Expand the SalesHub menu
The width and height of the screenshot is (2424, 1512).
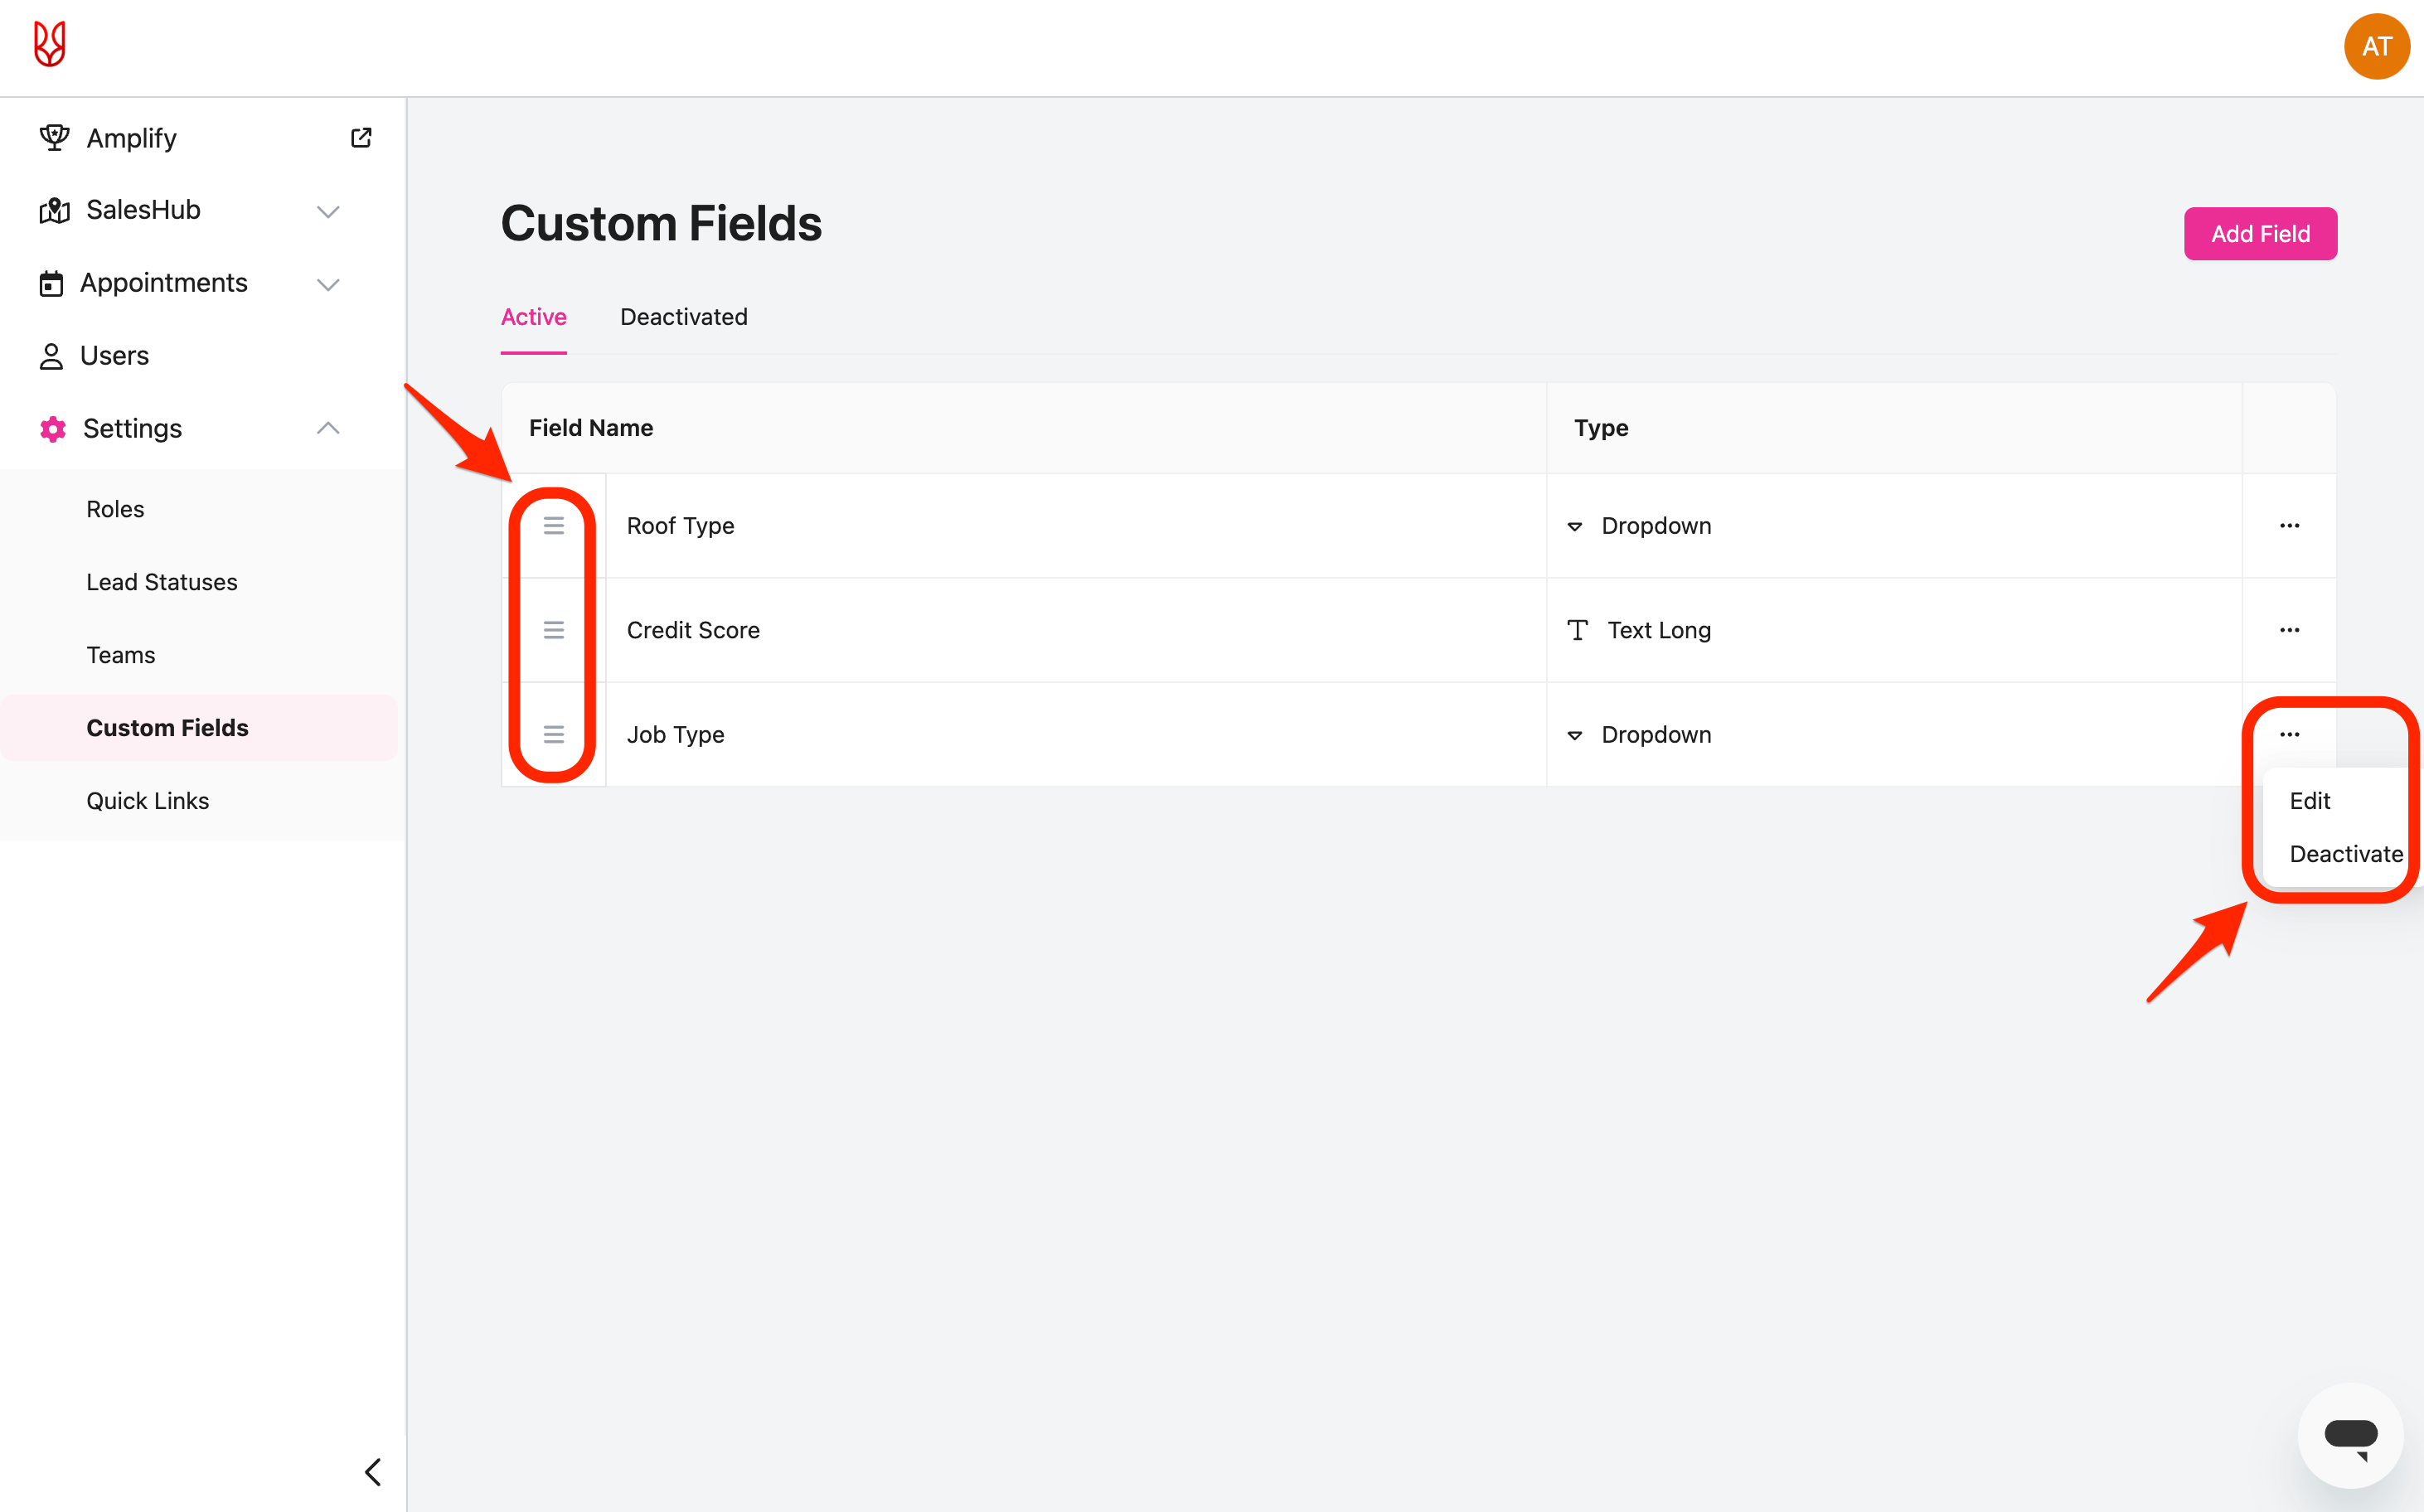(328, 211)
